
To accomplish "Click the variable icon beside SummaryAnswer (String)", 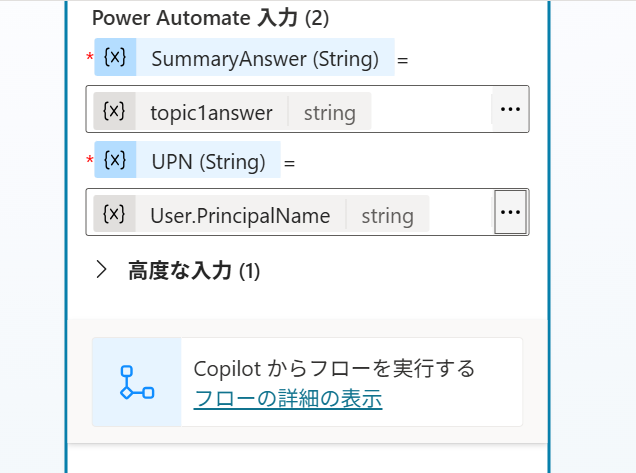I will point(115,58).
